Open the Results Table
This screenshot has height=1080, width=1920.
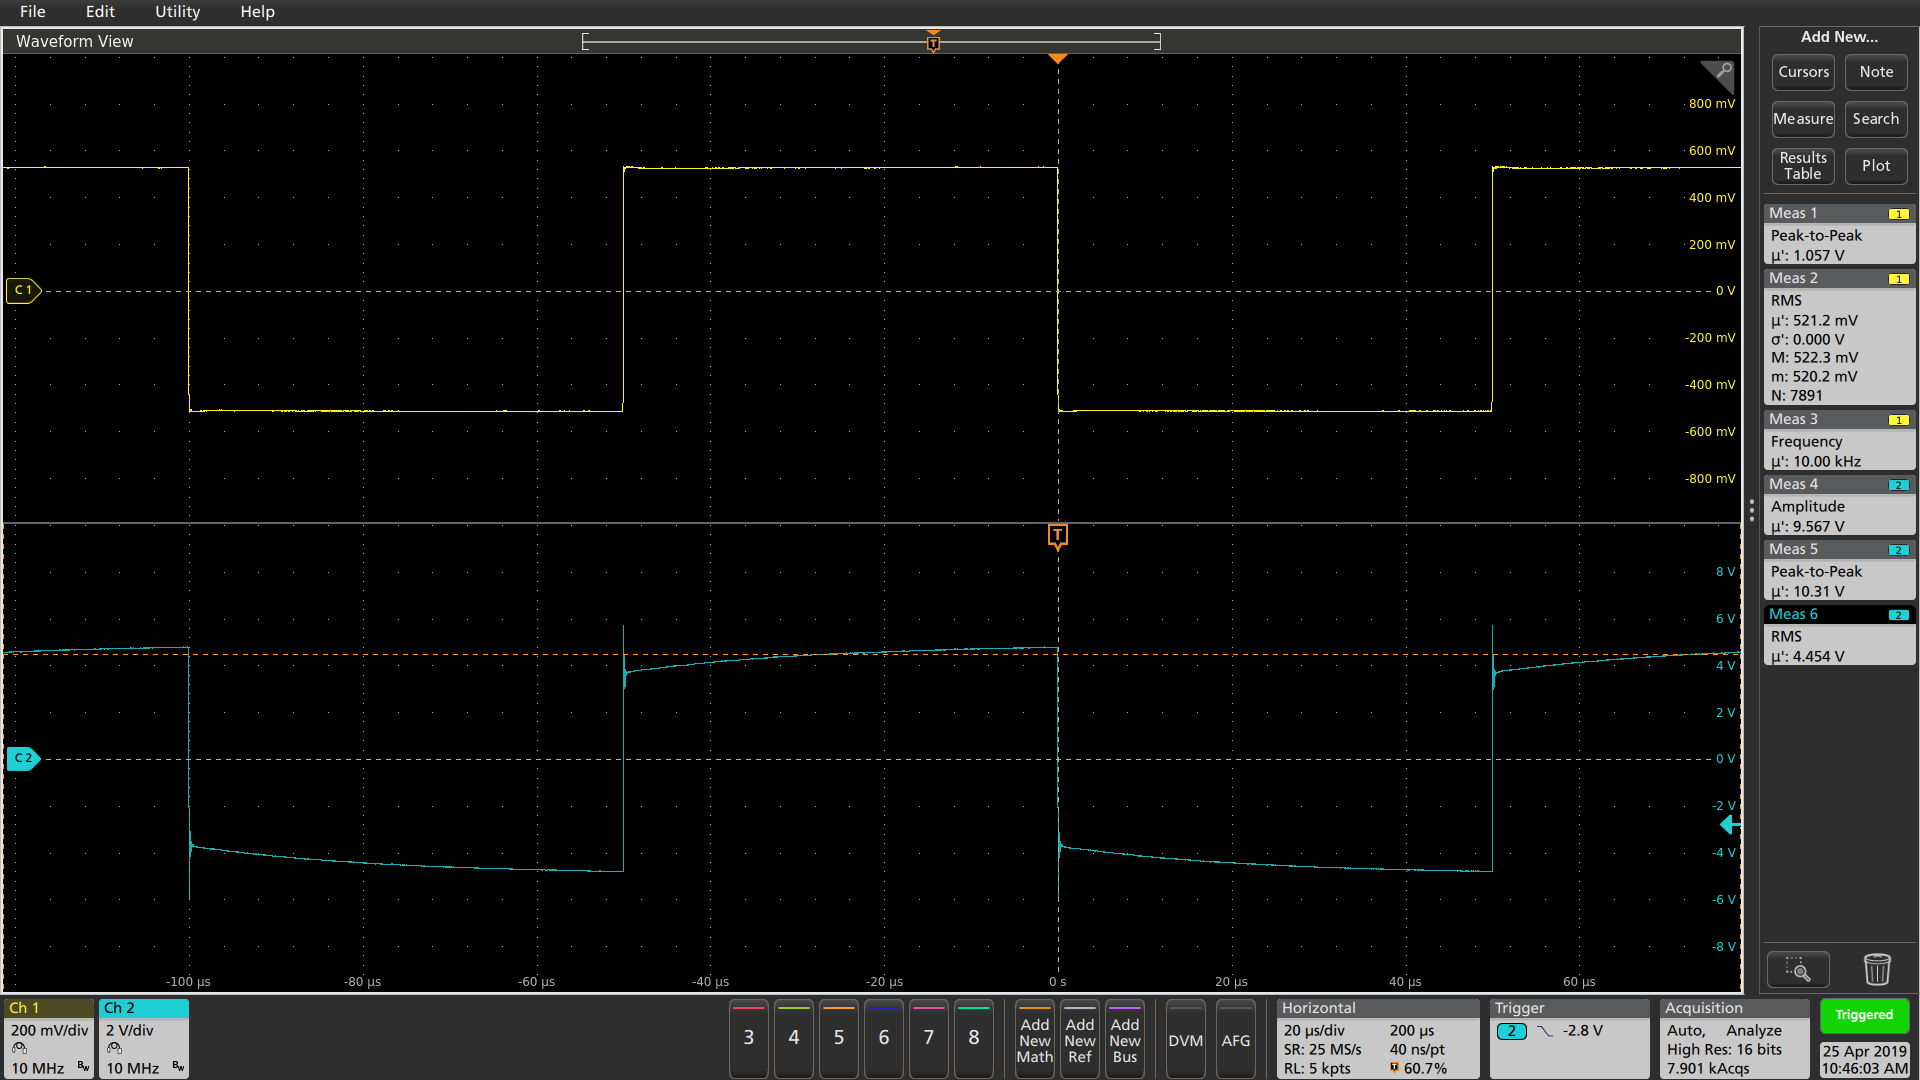point(1803,166)
